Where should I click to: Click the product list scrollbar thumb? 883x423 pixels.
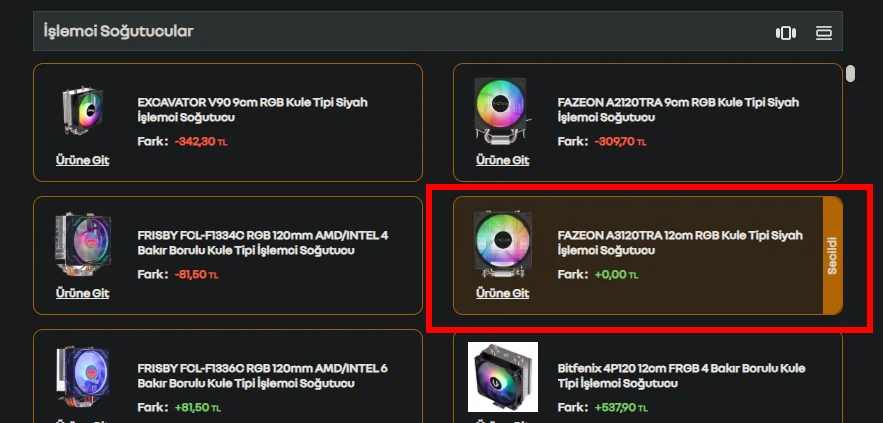850,73
